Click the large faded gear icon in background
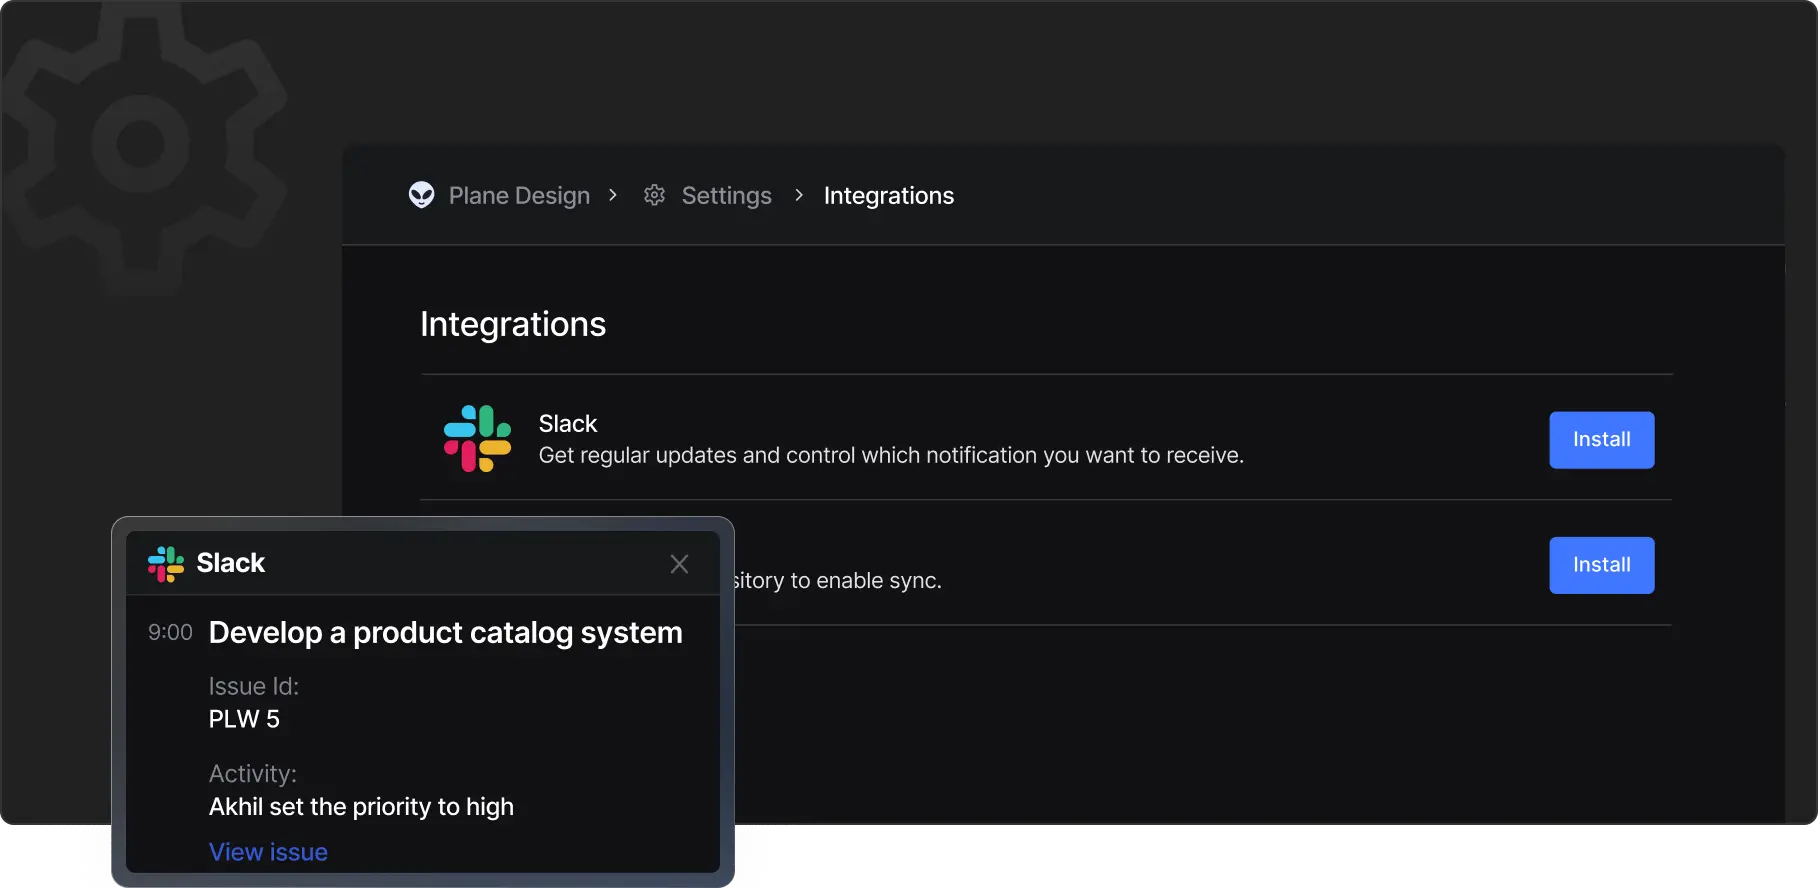1818x888 pixels. (140, 145)
